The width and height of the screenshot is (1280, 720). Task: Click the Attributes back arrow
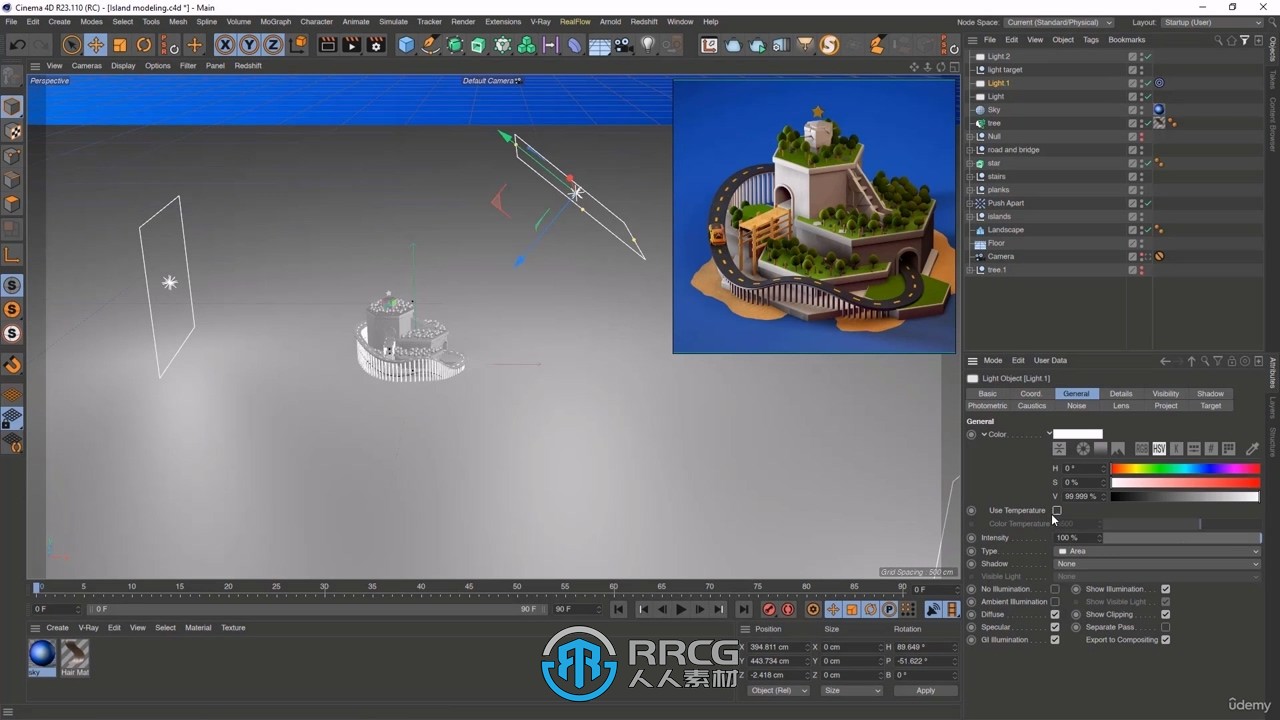pyautogui.click(x=1165, y=361)
